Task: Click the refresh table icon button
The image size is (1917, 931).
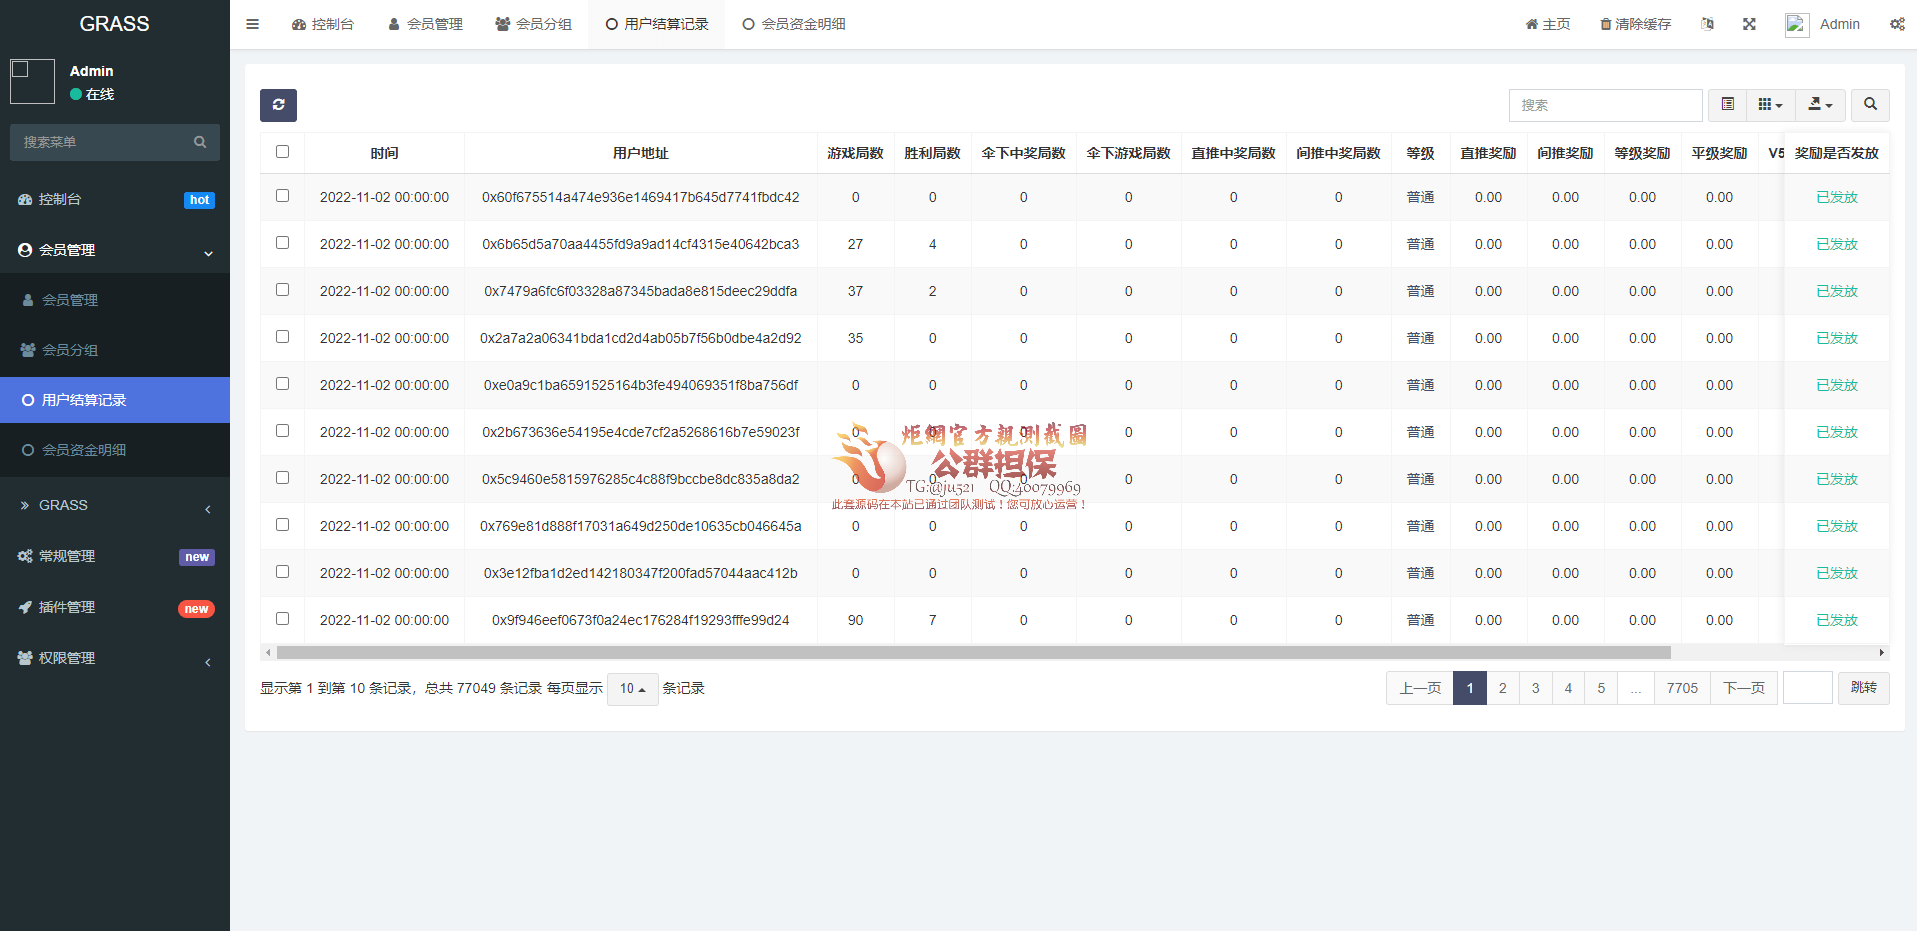Action: pos(278,105)
